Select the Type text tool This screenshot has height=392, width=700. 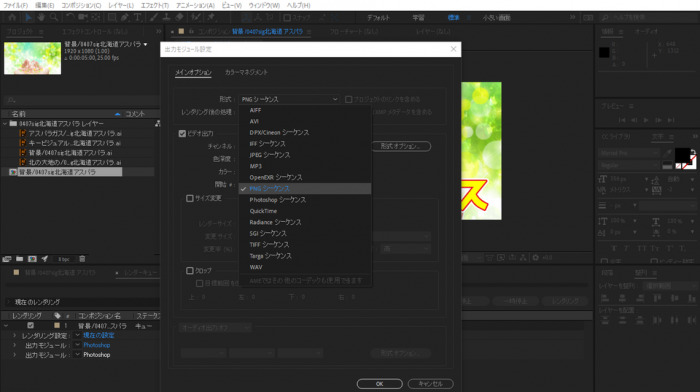[138, 17]
